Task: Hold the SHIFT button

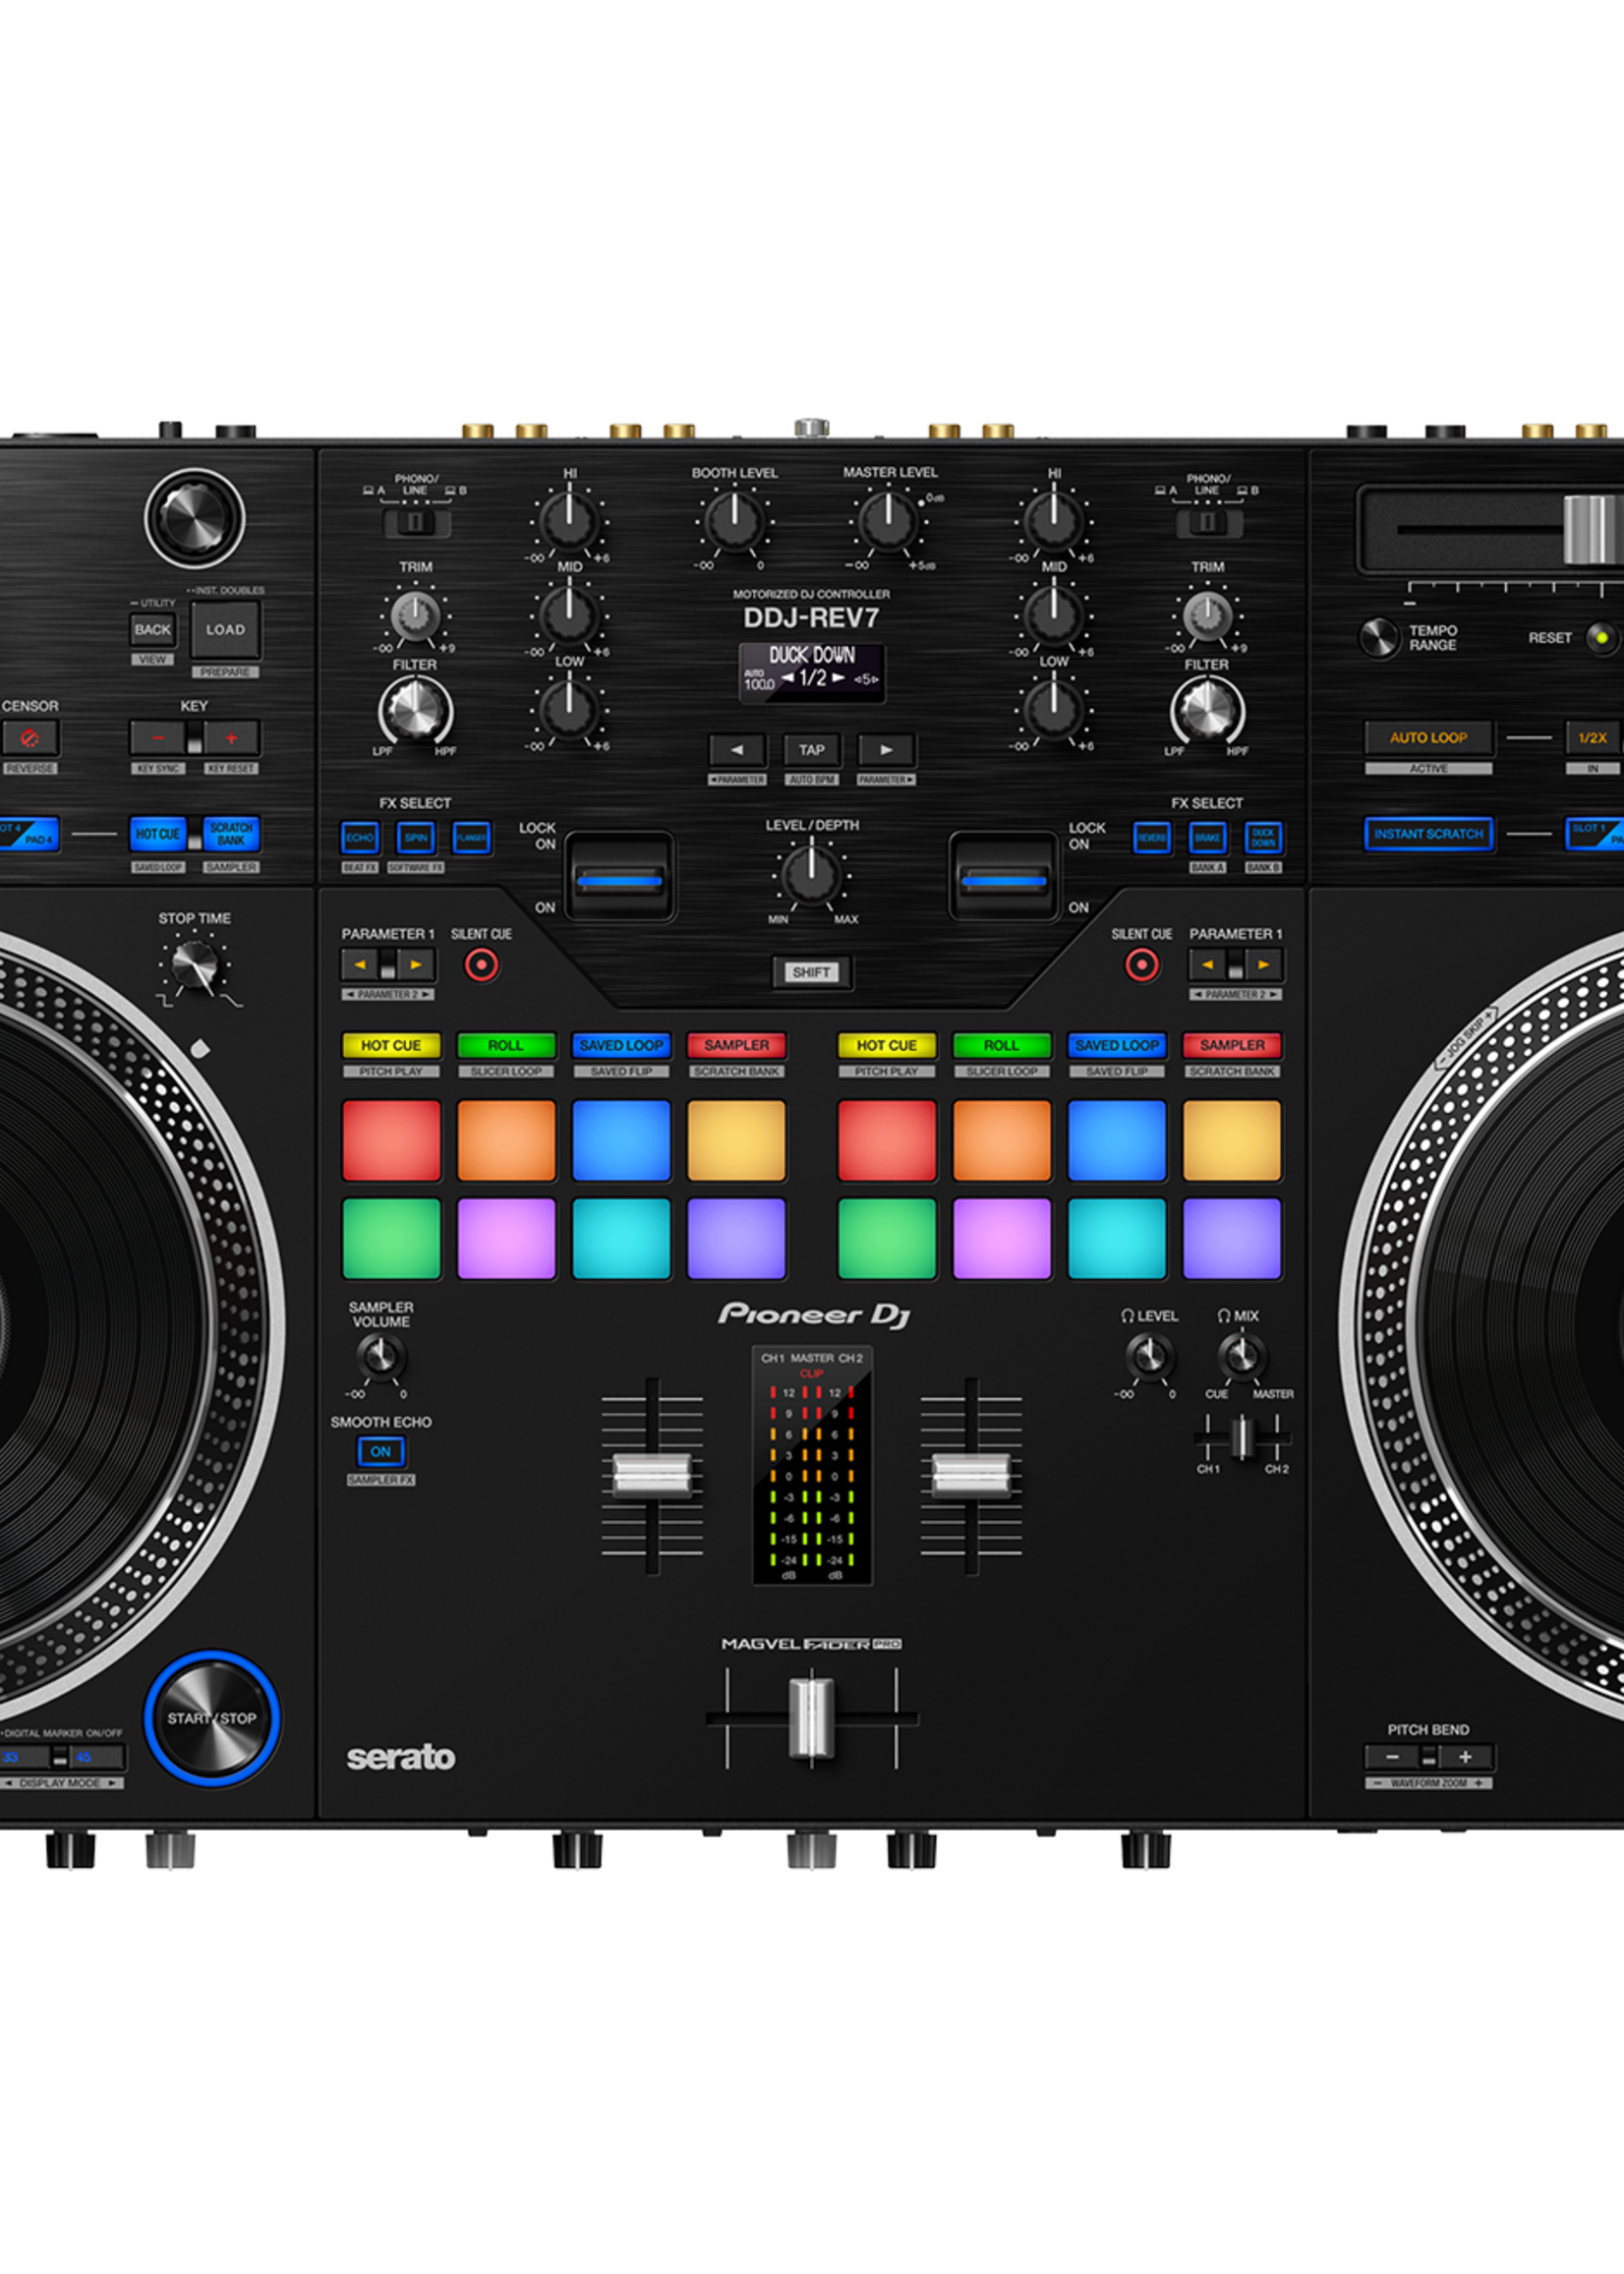Action: 811,972
